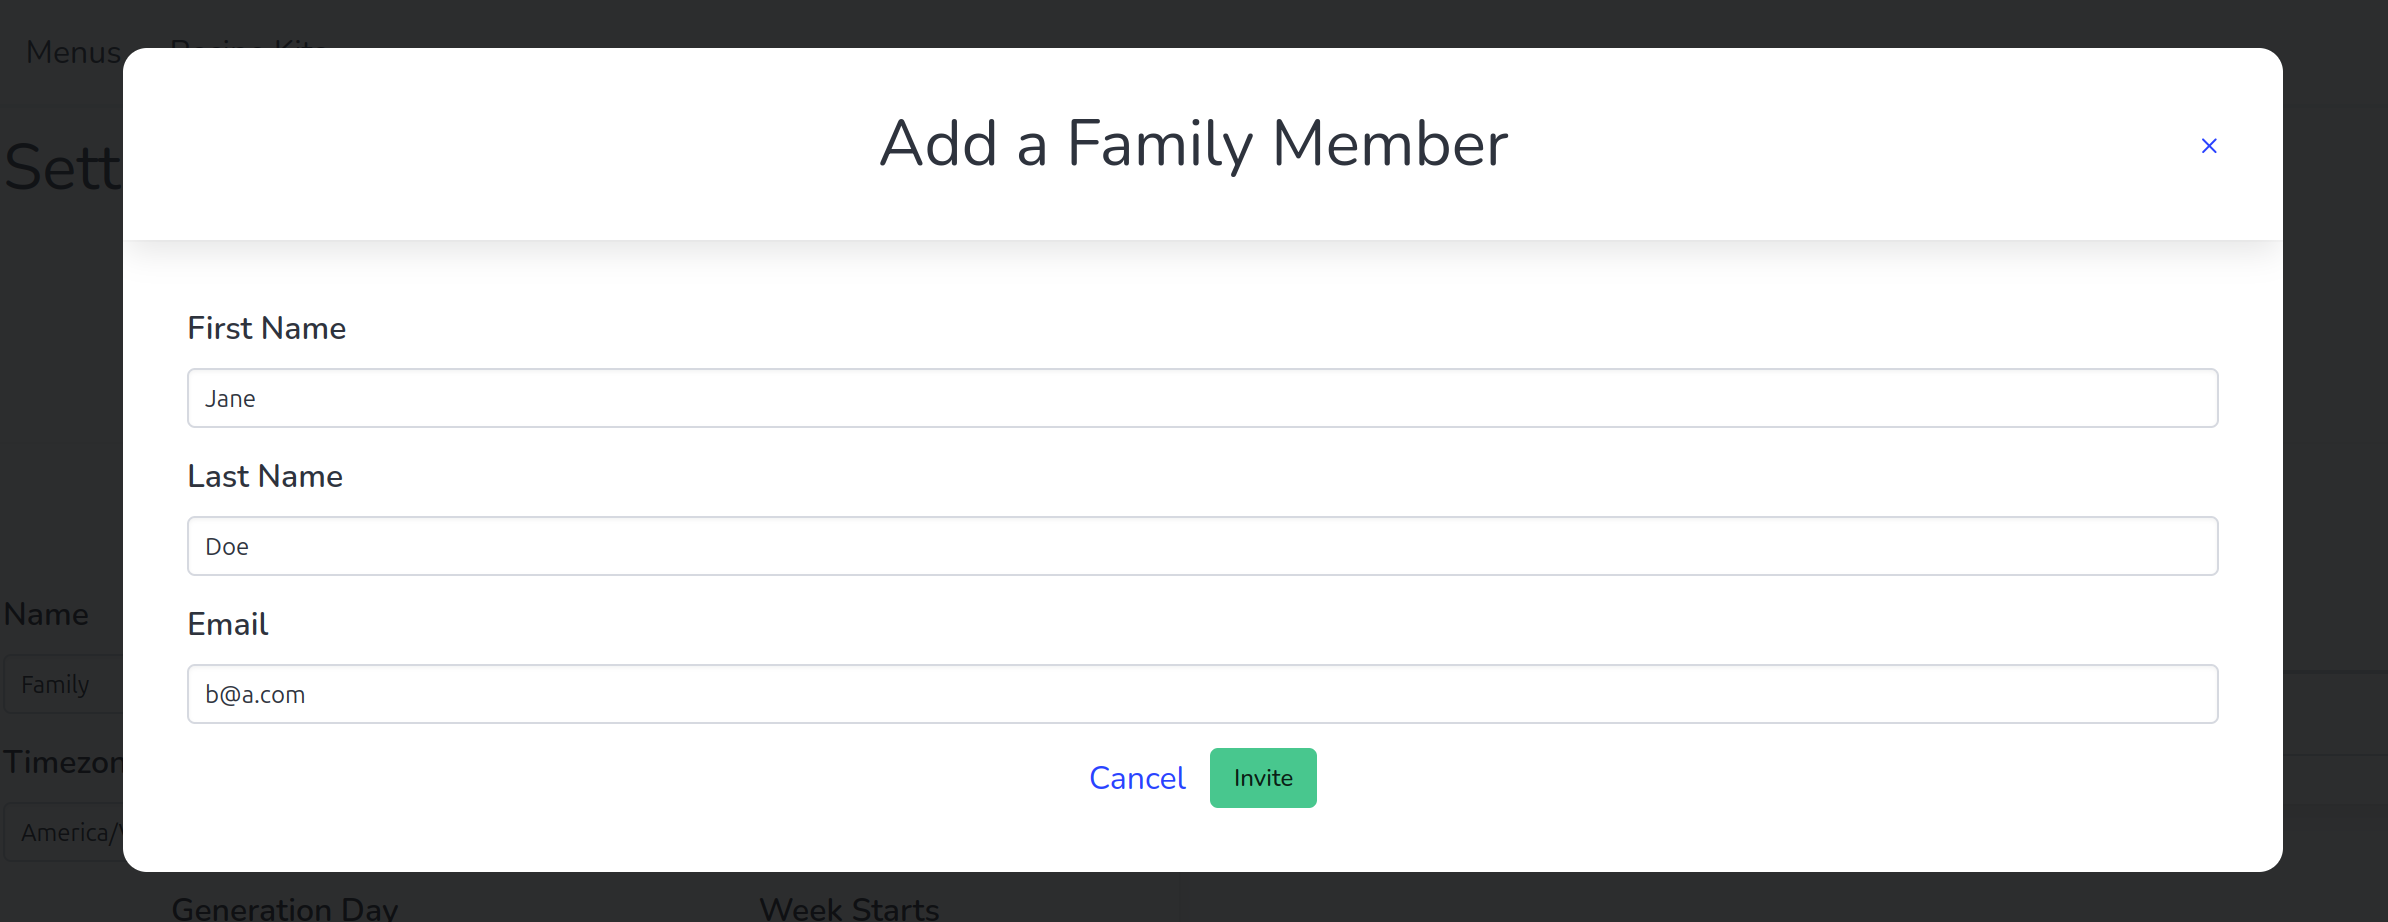Click the First Name field containing Jane
2388x922 pixels.
[x=1202, y=398]
